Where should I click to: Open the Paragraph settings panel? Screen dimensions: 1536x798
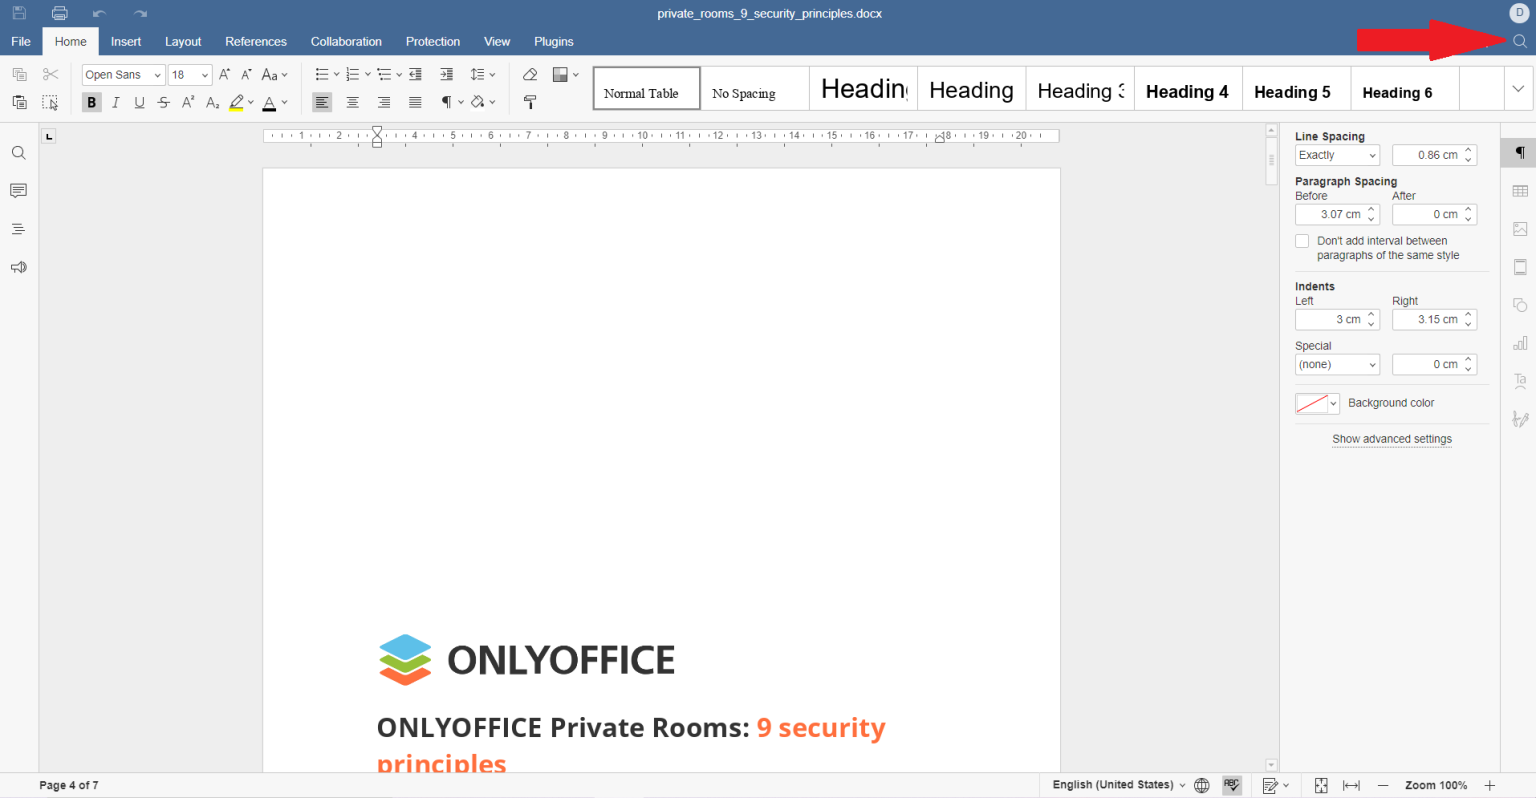(x=1519, y=152)
